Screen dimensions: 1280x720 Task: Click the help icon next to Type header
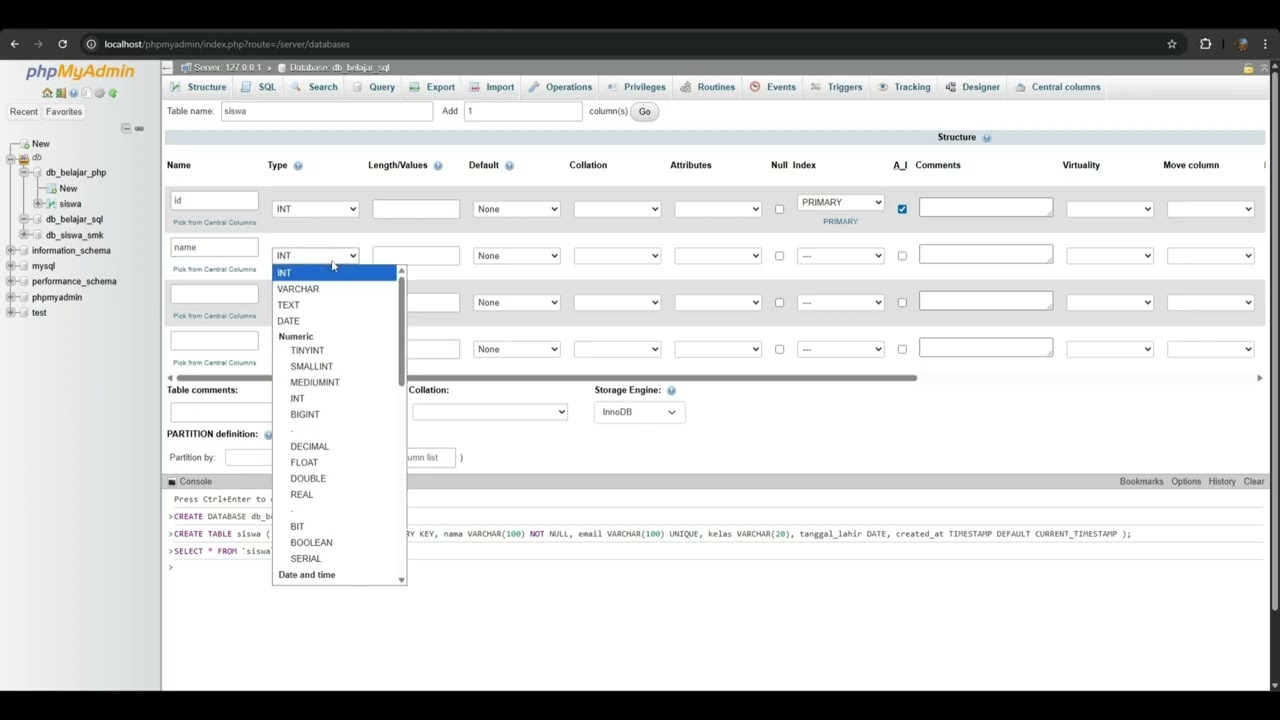click(x=298, y=166)
